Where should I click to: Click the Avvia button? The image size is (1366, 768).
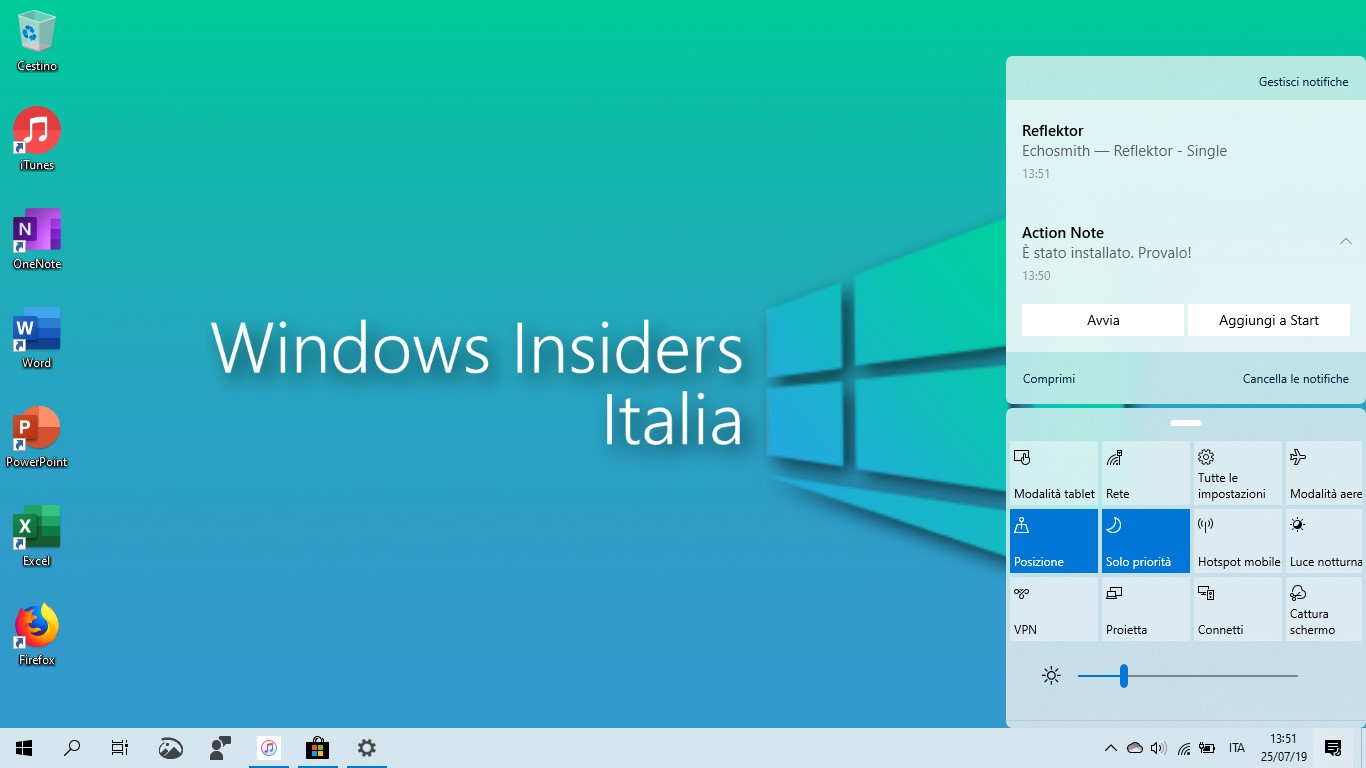tap(1103, 320)
